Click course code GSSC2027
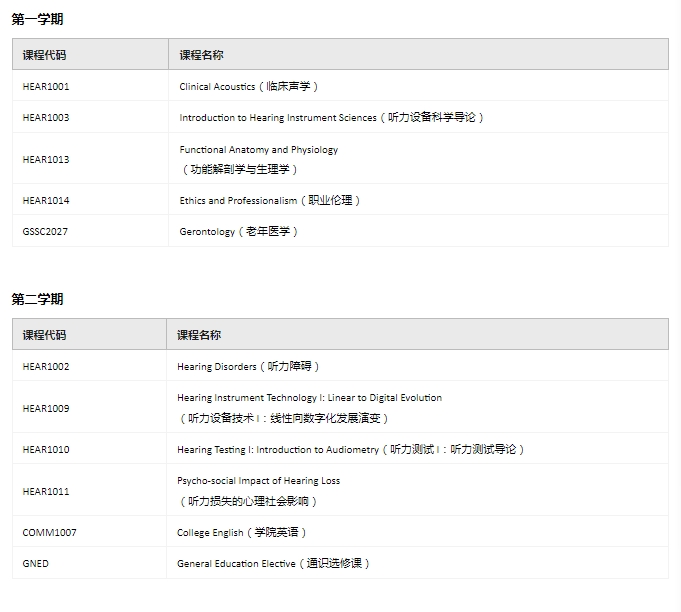 [x=45, y=232]
